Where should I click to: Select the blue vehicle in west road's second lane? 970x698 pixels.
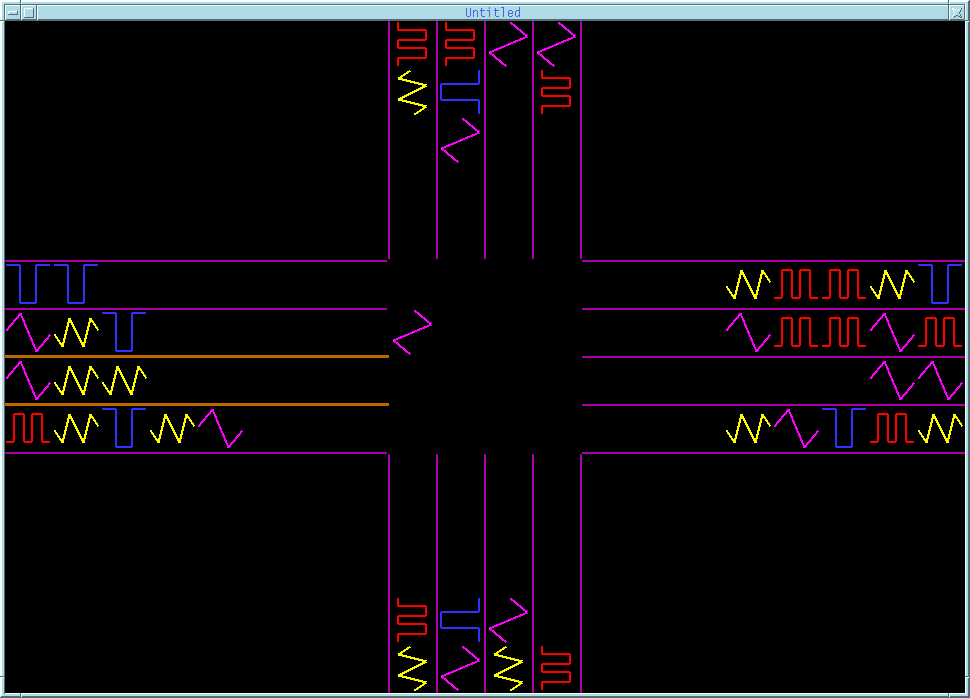click(x=124, y=332)
